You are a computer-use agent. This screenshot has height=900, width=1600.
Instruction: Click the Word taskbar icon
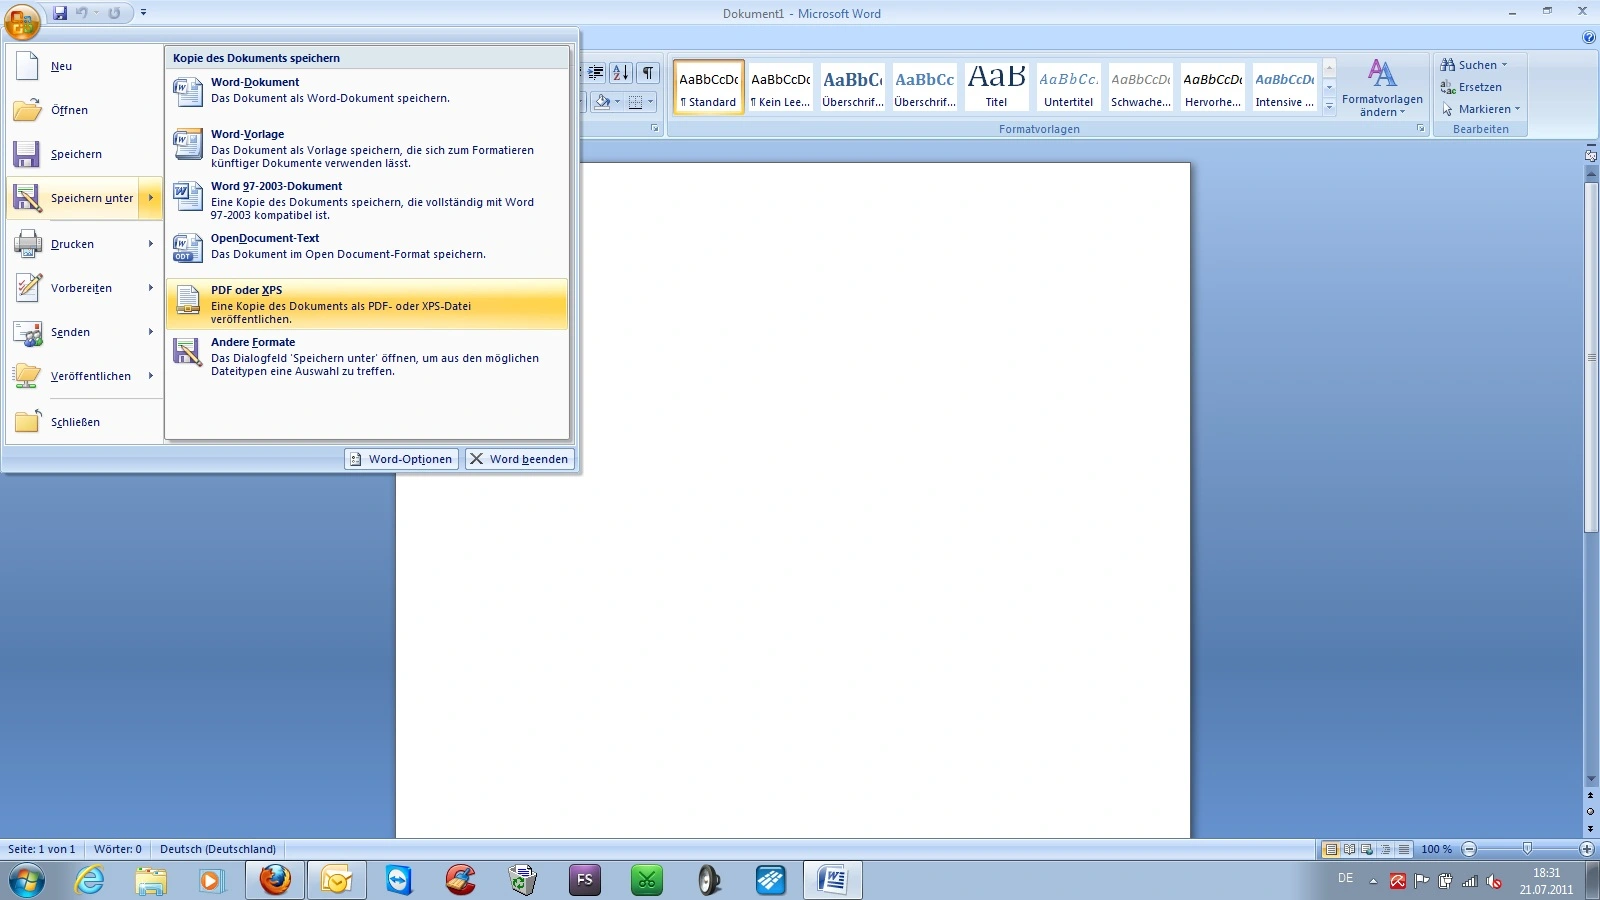coord(833,881)
